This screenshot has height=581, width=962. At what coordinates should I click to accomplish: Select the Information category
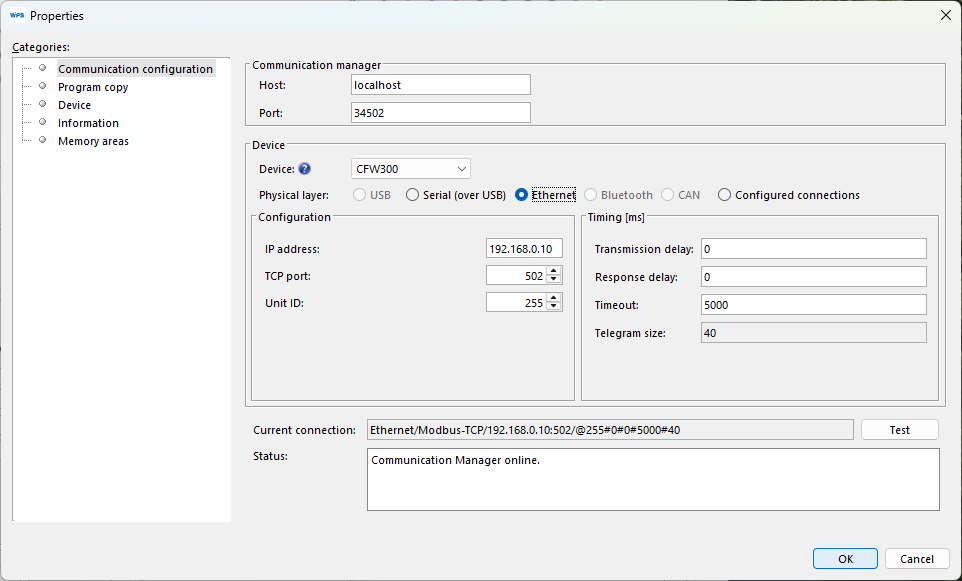(88, 122)
